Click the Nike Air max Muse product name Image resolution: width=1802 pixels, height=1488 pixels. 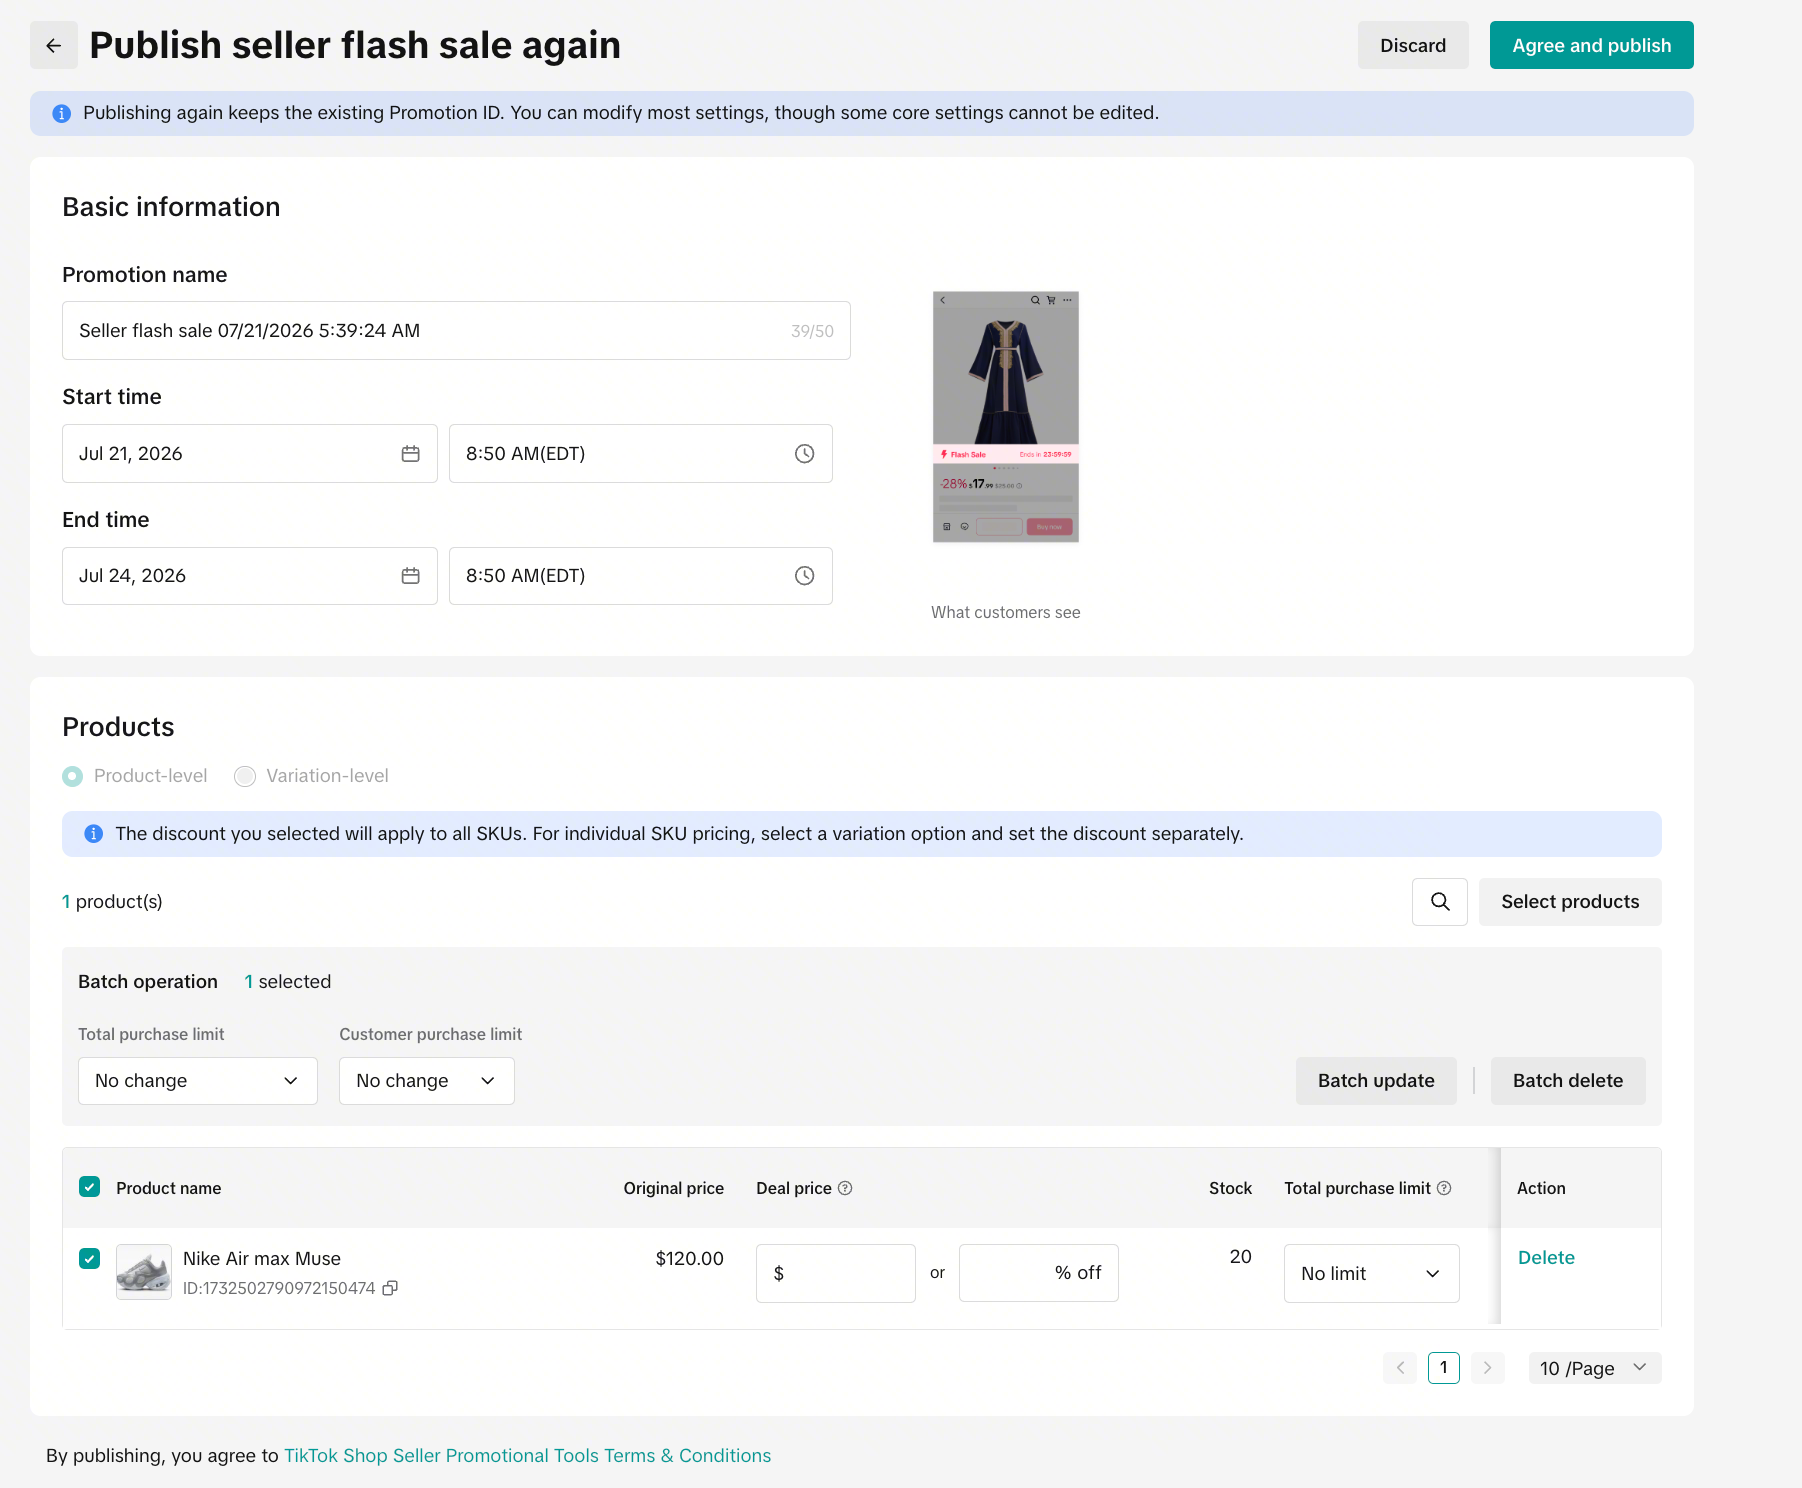point(262,1259)
